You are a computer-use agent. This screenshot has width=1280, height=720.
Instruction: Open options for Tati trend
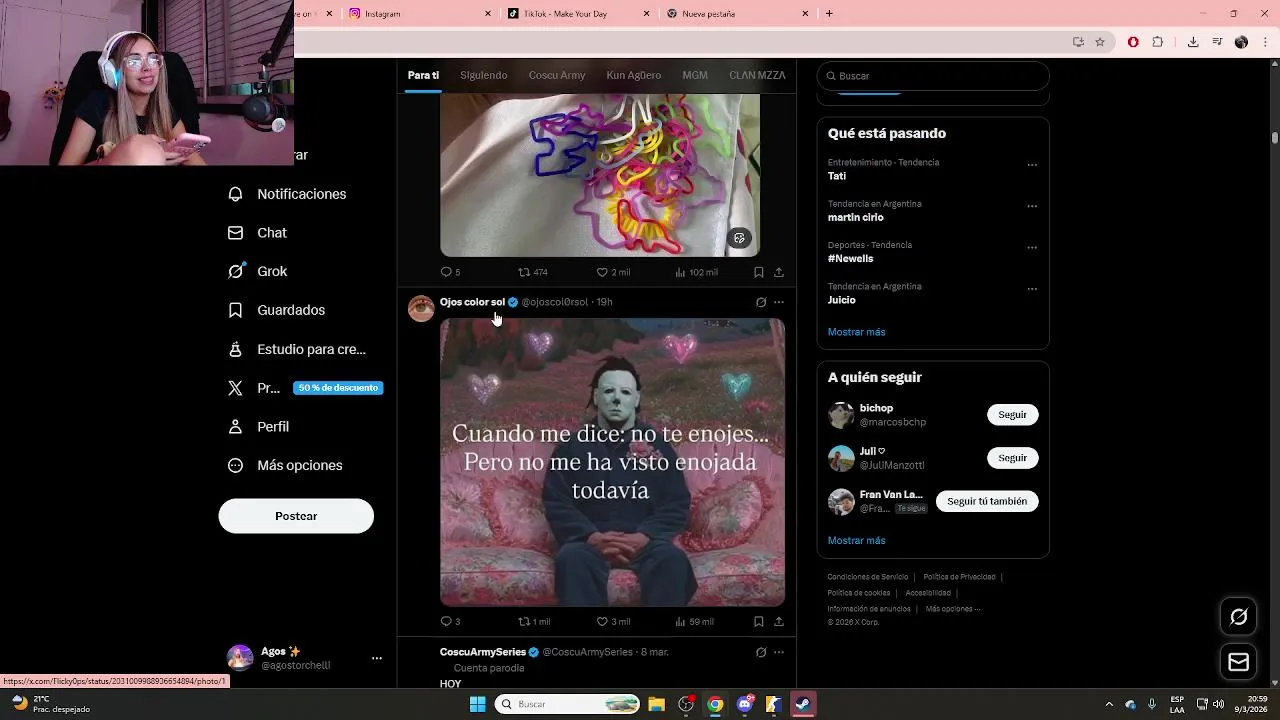pos(1032,165)
